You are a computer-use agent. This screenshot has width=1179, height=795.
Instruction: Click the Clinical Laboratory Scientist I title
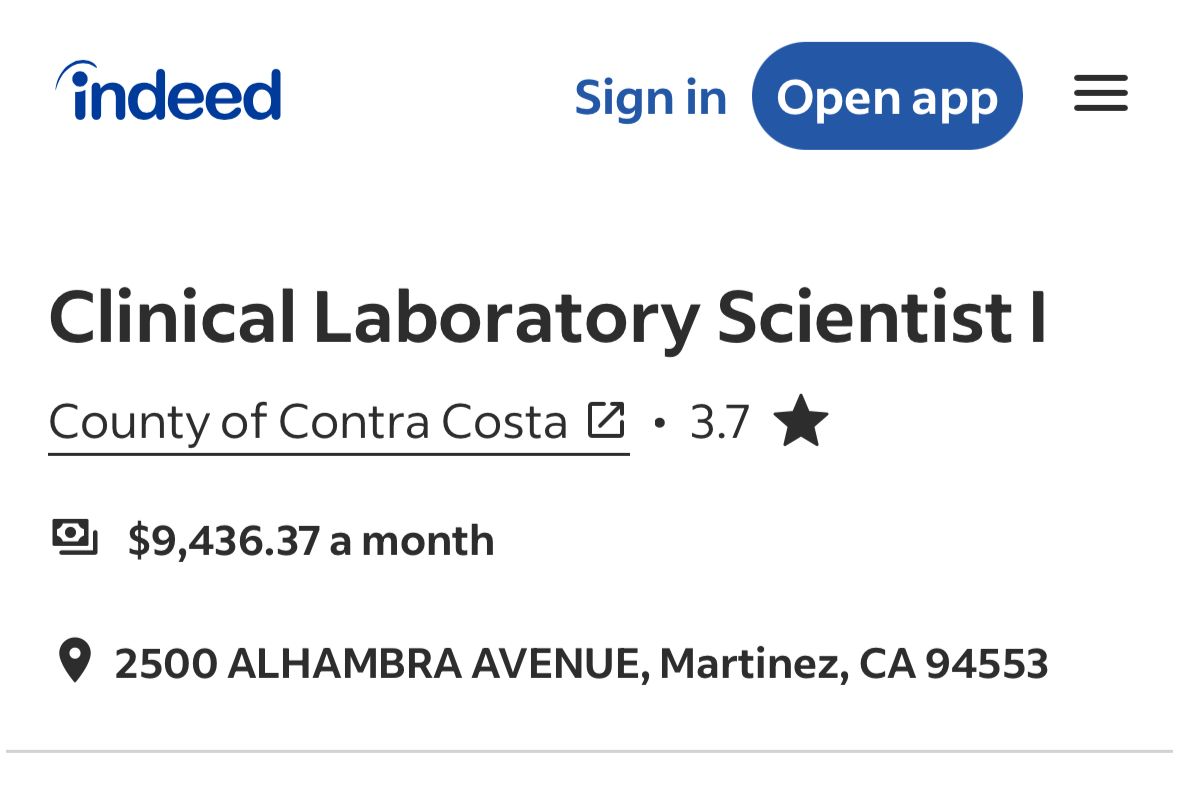tap(547, 317)
